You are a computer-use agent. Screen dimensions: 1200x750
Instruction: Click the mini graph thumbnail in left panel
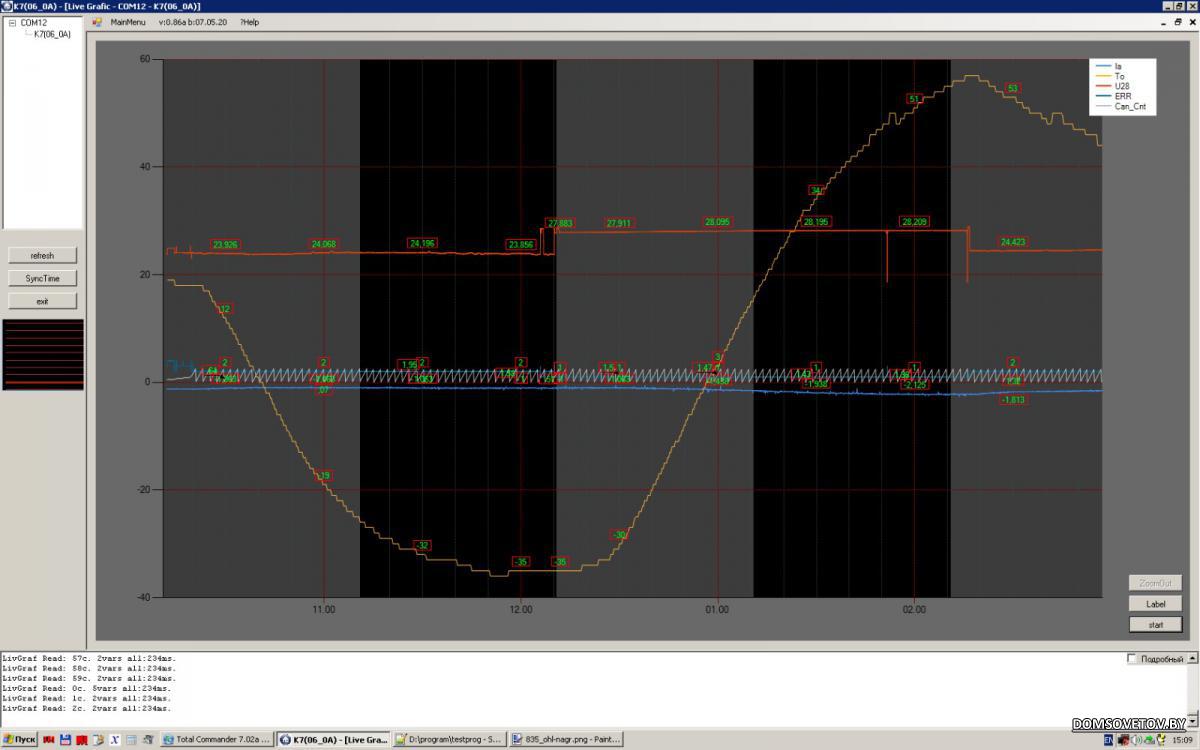[42, 354]
